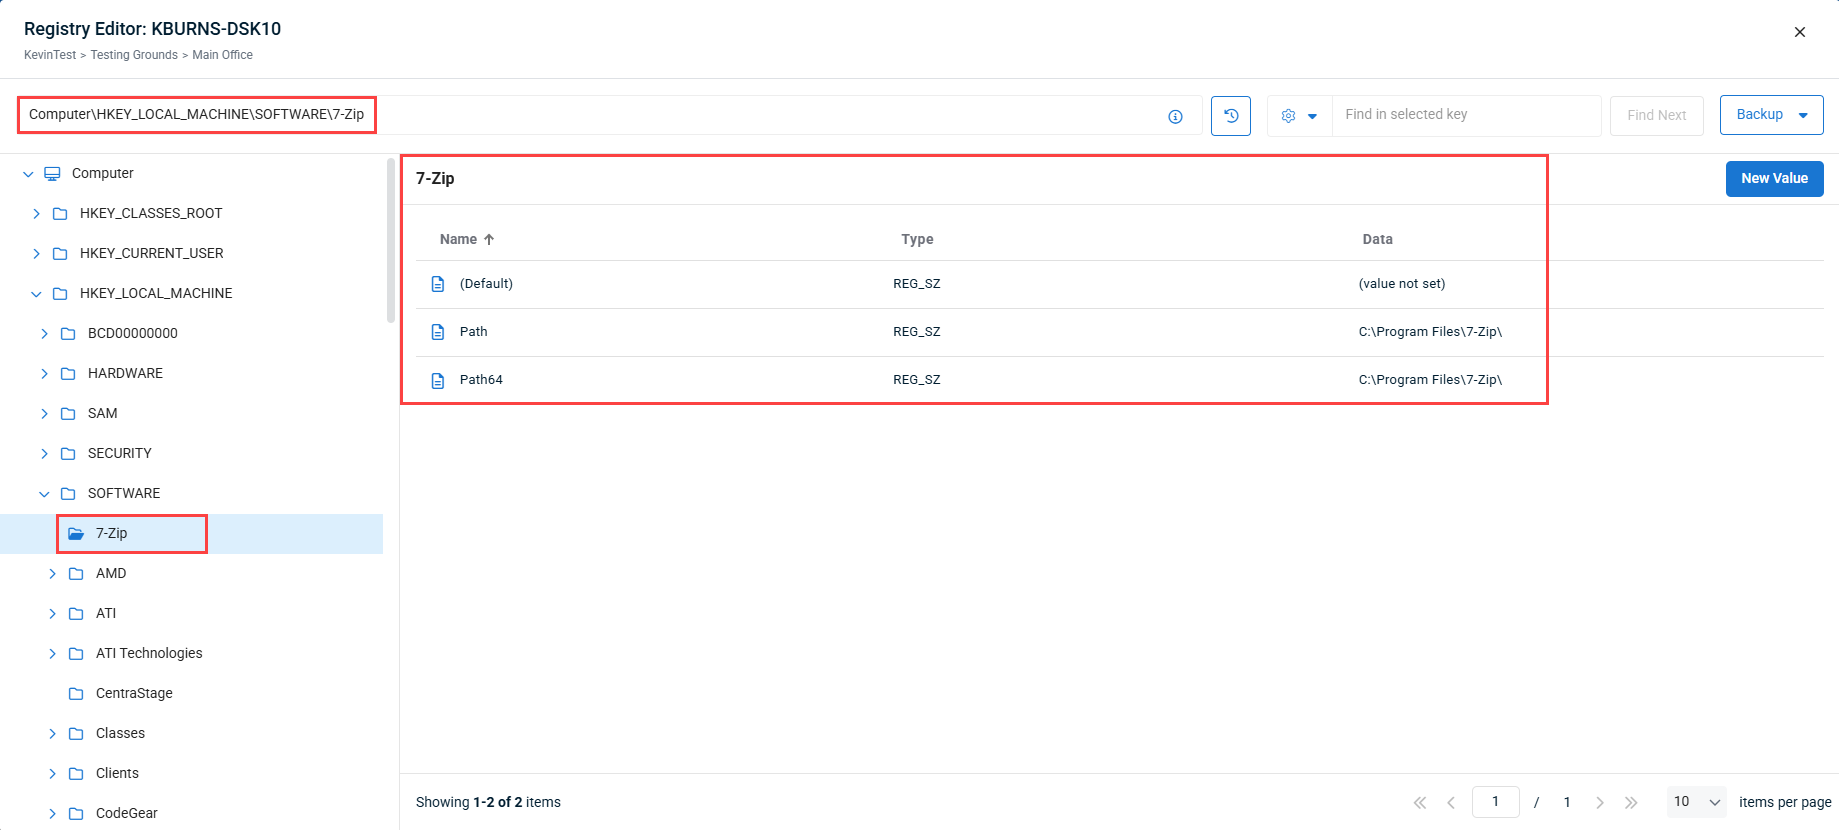Open the Backup dropdown button
1839x830 pixels.
coord(1771,115)
